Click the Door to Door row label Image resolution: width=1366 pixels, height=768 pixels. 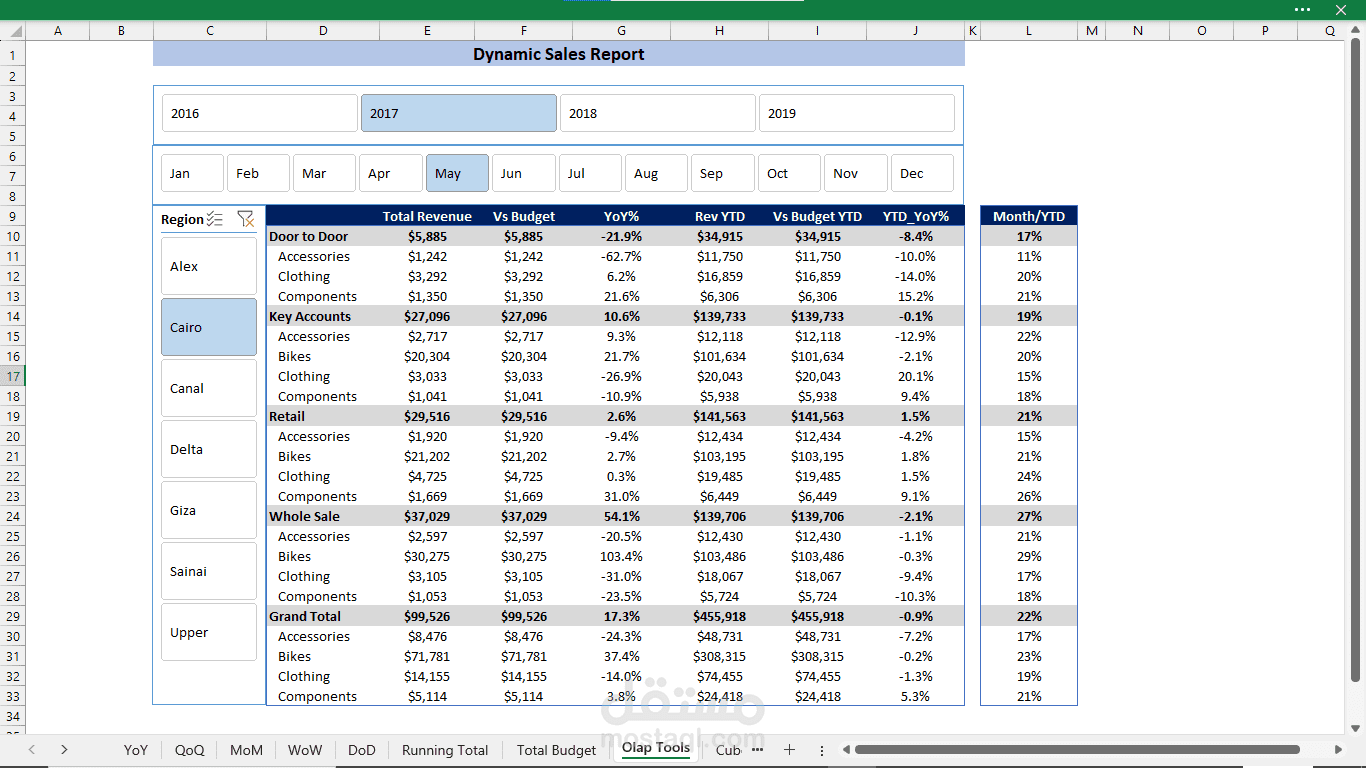pyautogui.click(x=308, y=236)
